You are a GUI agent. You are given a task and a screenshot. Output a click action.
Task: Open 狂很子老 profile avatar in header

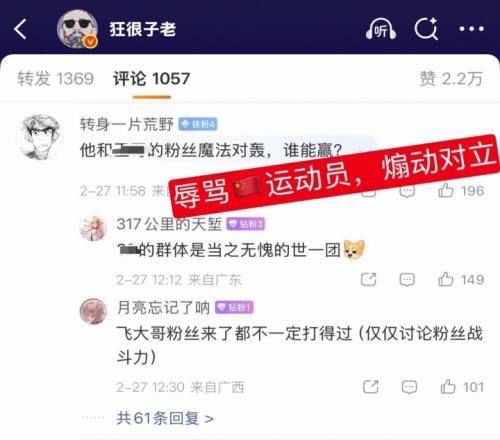(77, 29)
